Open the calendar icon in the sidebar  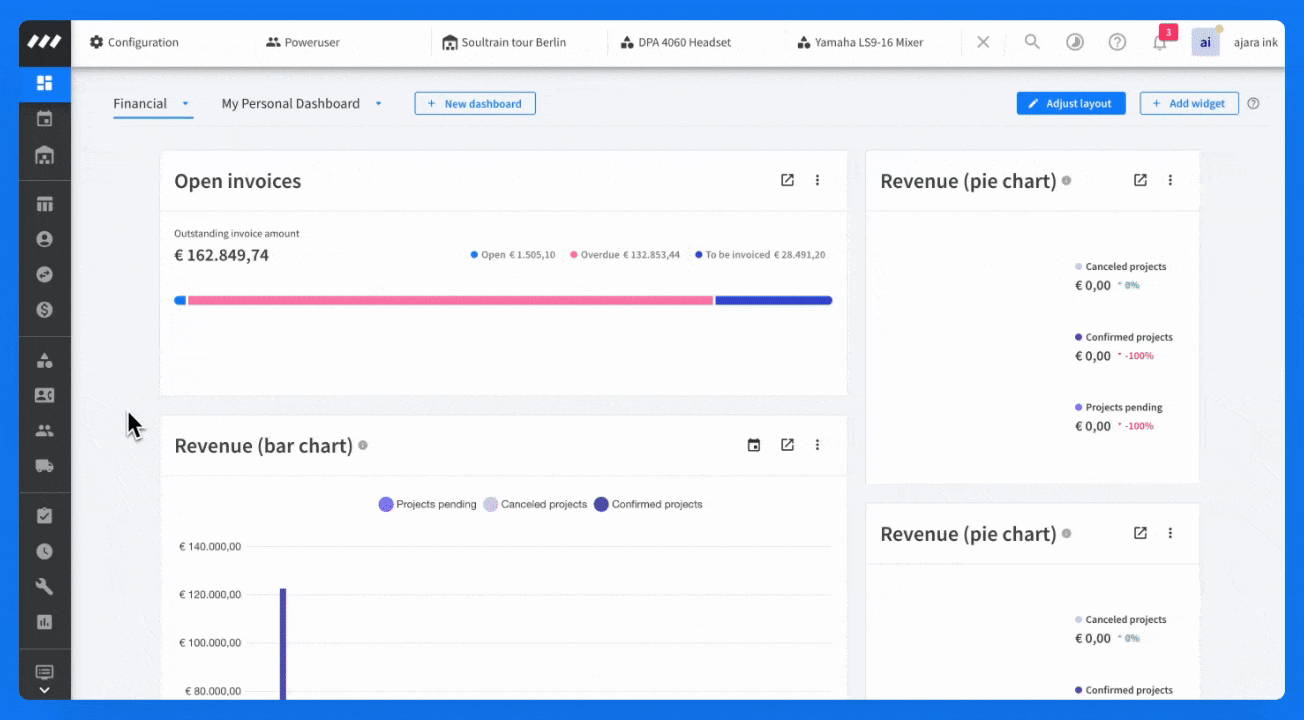tap(44, 119)
